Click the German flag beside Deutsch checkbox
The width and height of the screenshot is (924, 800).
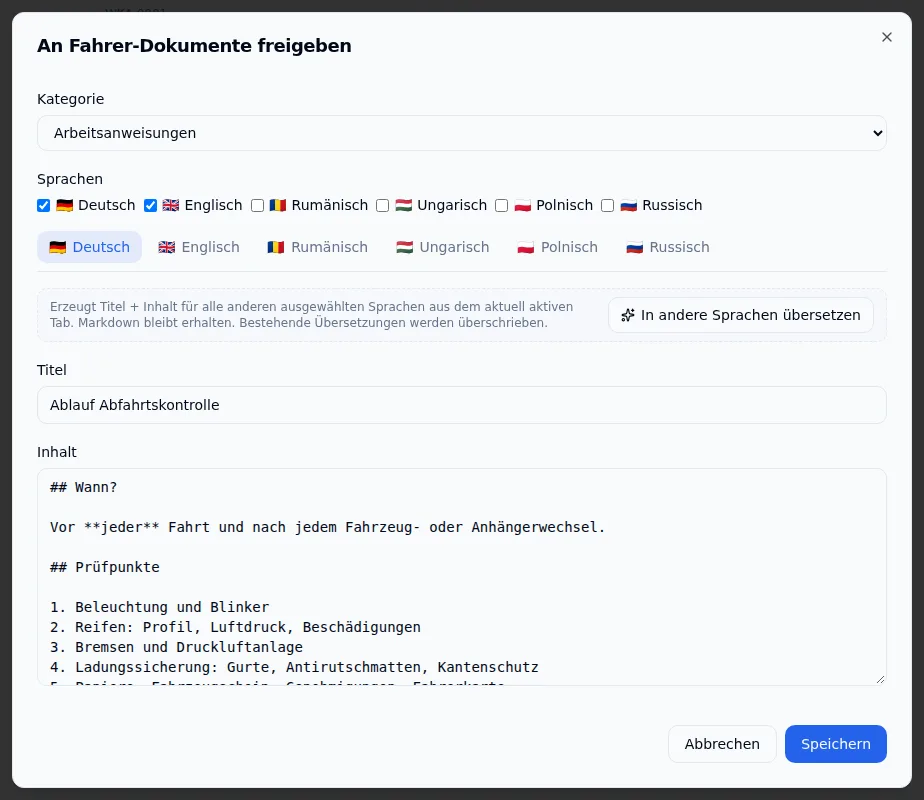[x=64, y=206]
